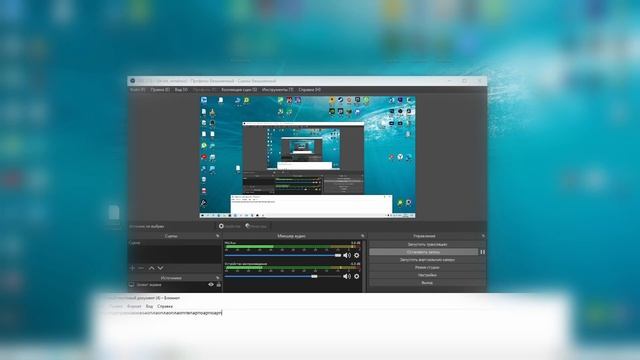This screenshot has width=640, height=360.
Task: Click the OBS logo in the title bar
Action: (x=133, y=81)
